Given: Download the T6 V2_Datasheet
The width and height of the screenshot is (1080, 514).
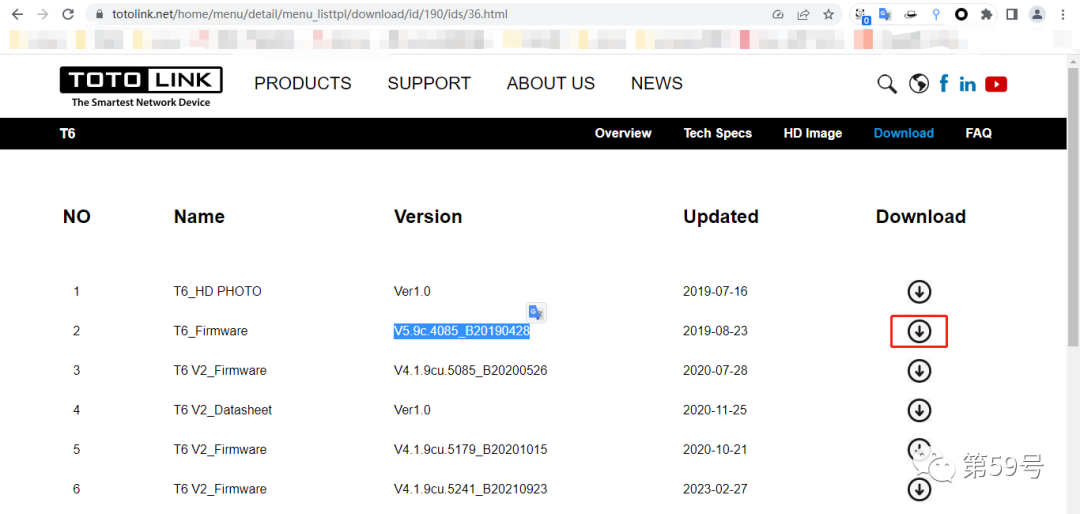Looking at the screenshot, I should click(919, 411).
